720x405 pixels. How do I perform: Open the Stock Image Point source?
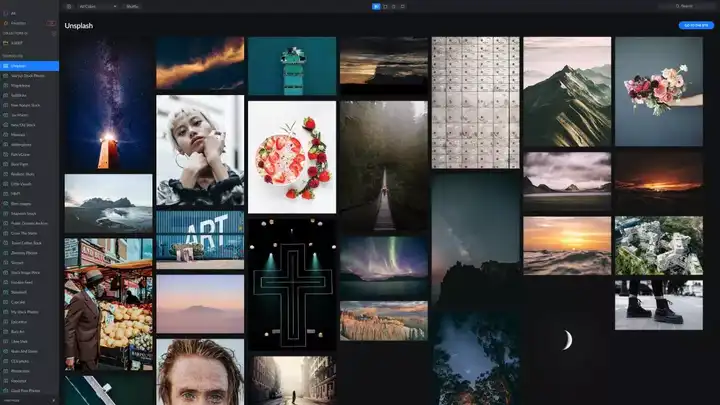tap(29, 272)
